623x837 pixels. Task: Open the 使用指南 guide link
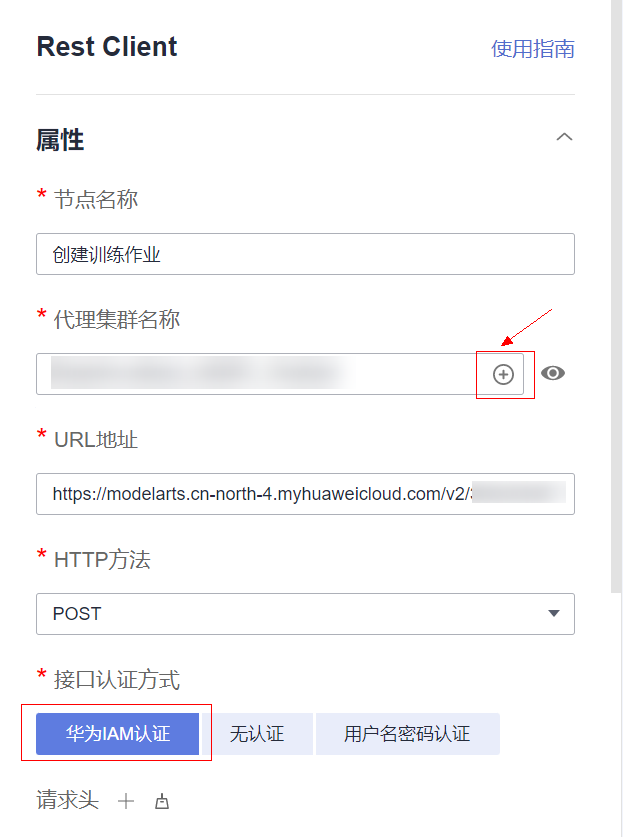(x=532, y=49)
